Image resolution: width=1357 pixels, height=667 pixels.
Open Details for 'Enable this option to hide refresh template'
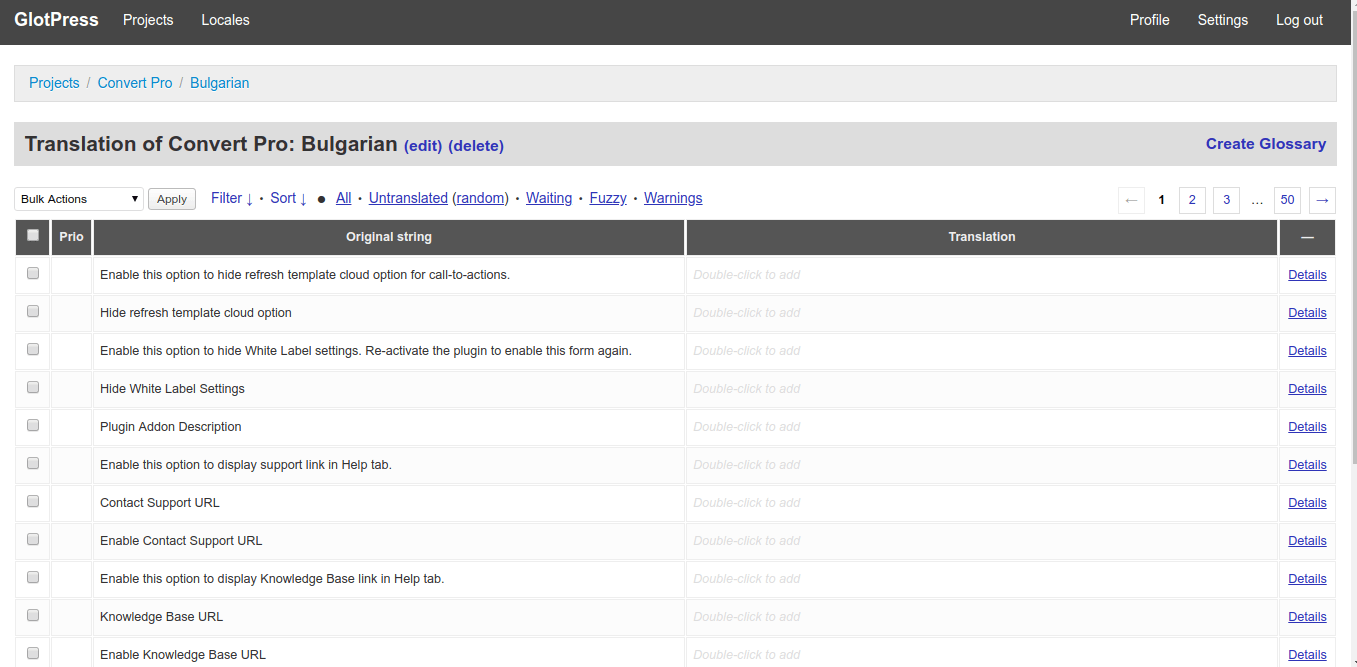[1307, 275]
